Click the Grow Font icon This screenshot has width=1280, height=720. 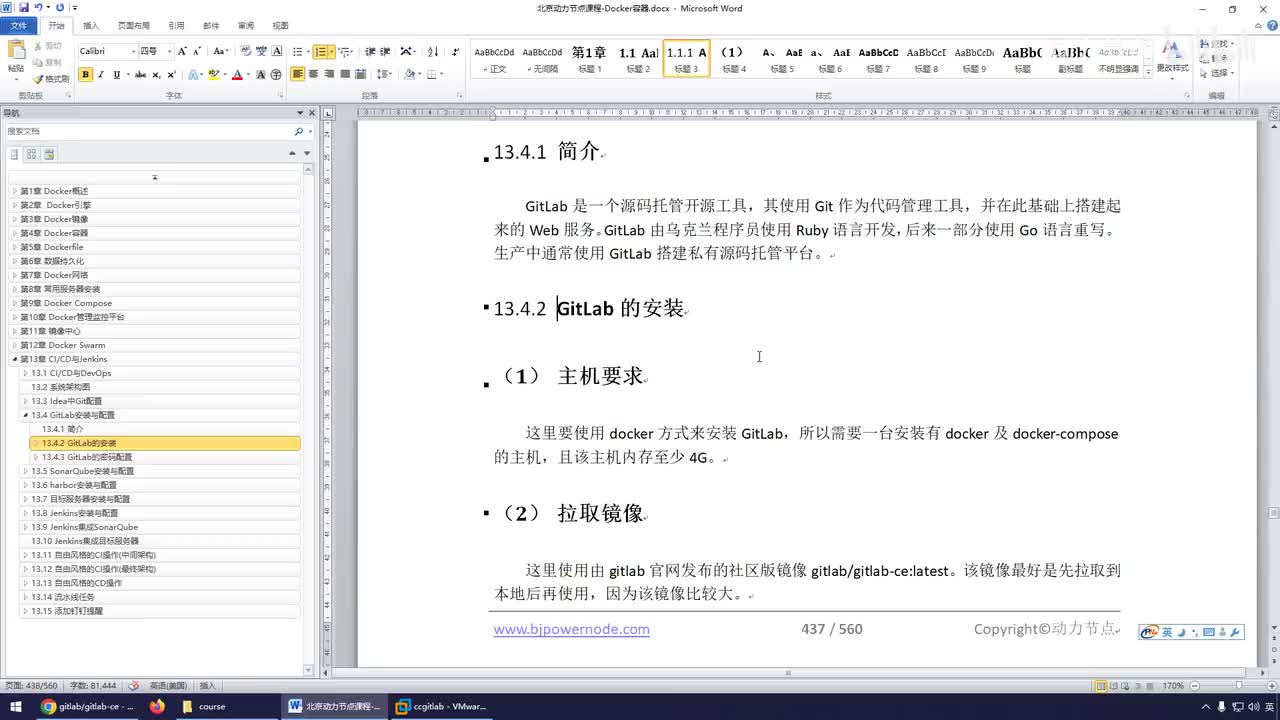pyautogui.click(x=183, y=51)
